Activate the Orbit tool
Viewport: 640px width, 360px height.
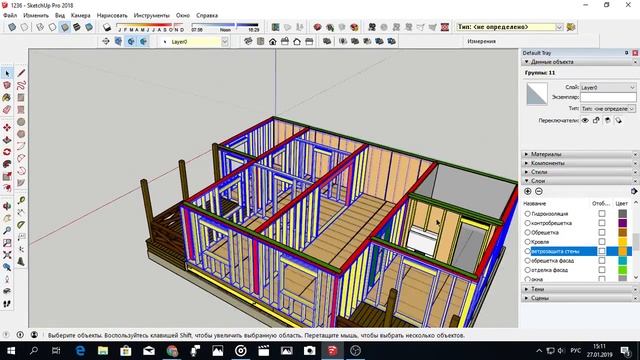[x=7, y=206]
